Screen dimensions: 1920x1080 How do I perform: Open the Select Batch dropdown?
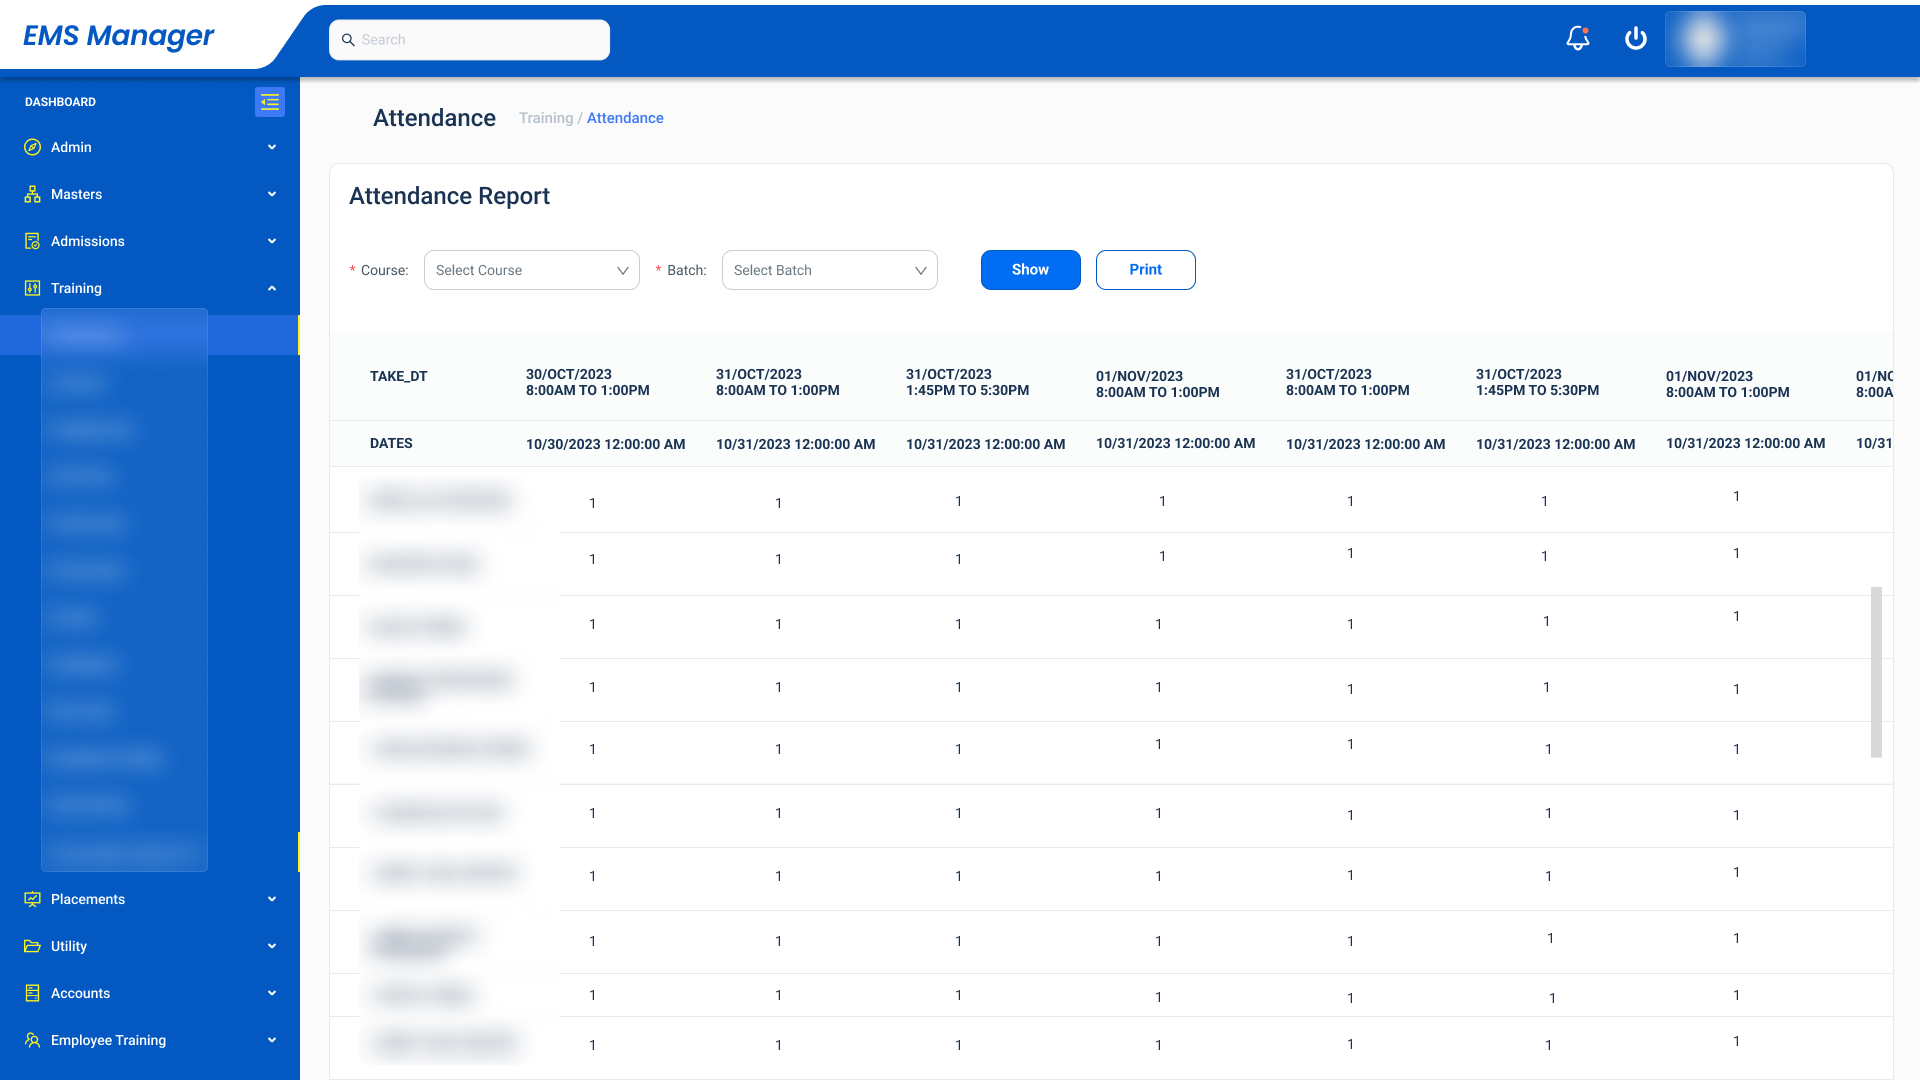[829, 270]
